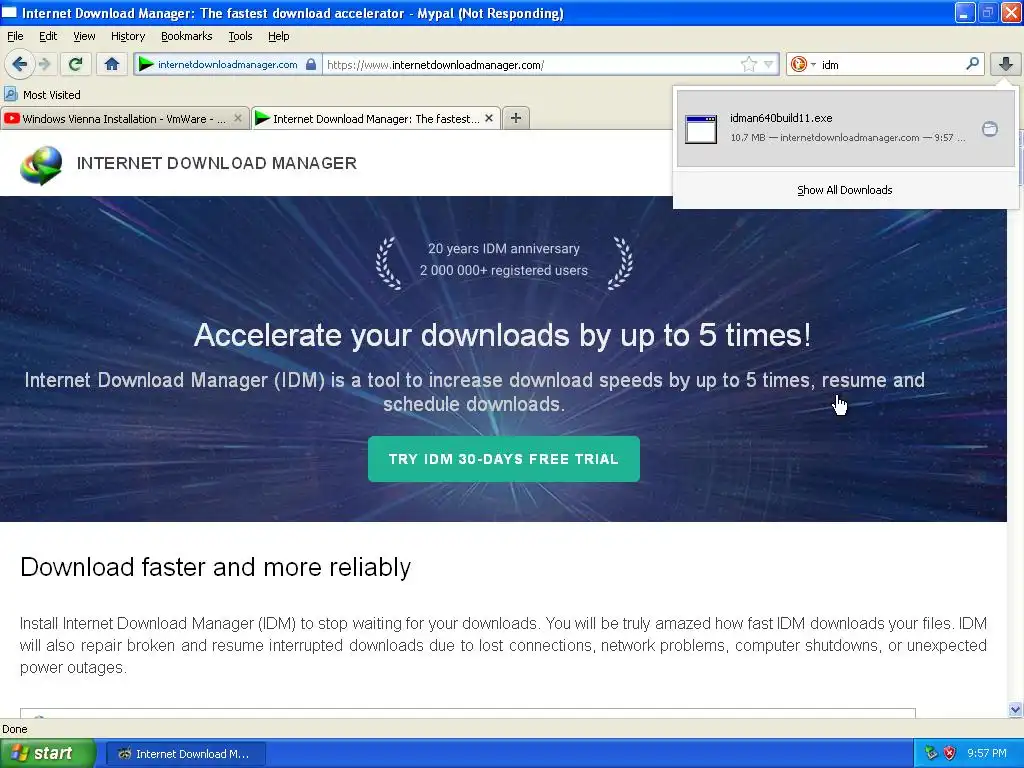Click the Done status bar text
This screenshot has height=768, width=1024.
click(15, 729)
